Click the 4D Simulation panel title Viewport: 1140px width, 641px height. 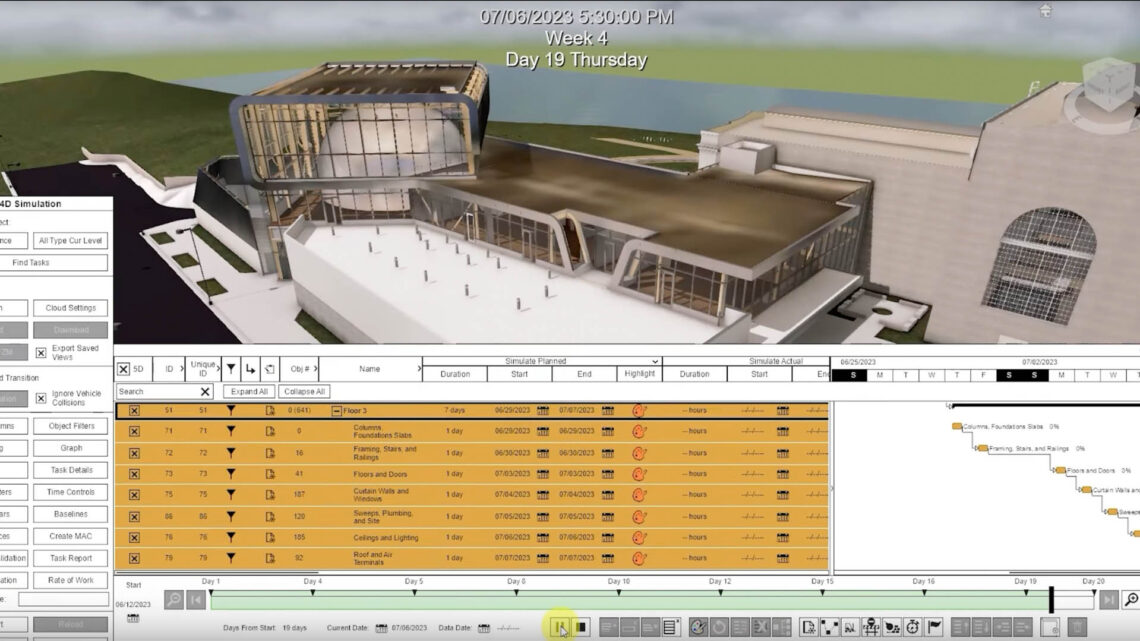[x=32, y=203]
